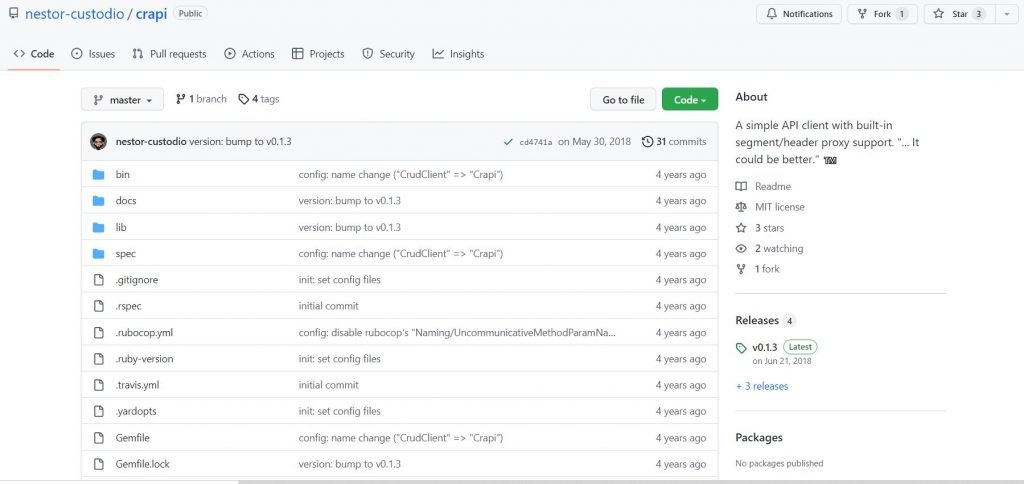Click the Issues tab circle icon
Screen dimensions: 1024x484
tap(77, 54)
